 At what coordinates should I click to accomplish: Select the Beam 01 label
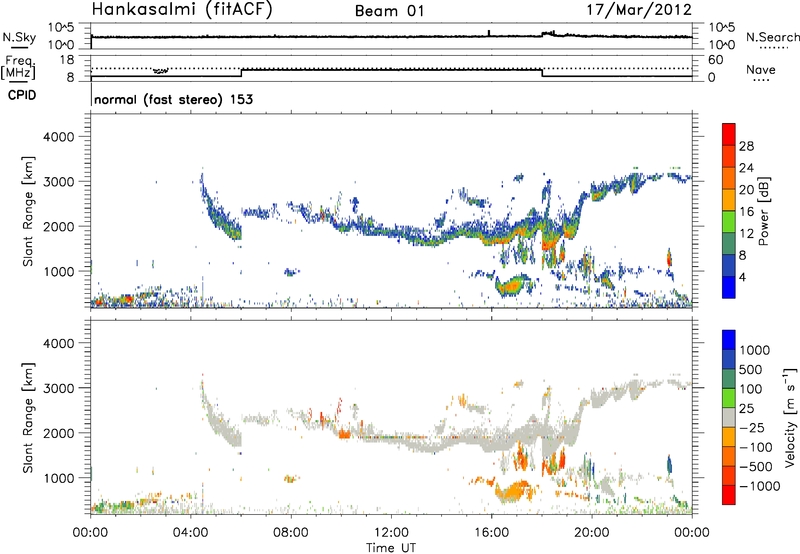click(x=389, y=11)
